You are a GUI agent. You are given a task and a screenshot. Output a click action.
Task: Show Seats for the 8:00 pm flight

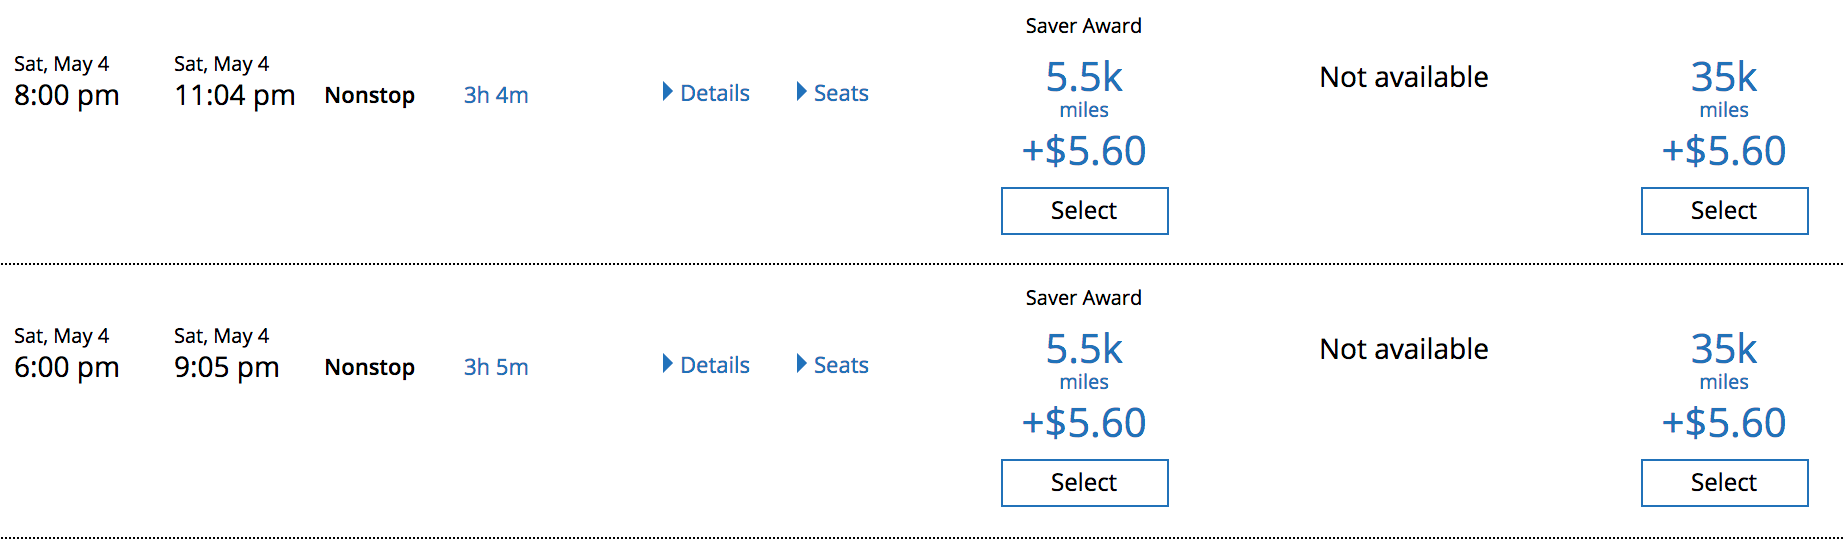click(x=833, y=93)
